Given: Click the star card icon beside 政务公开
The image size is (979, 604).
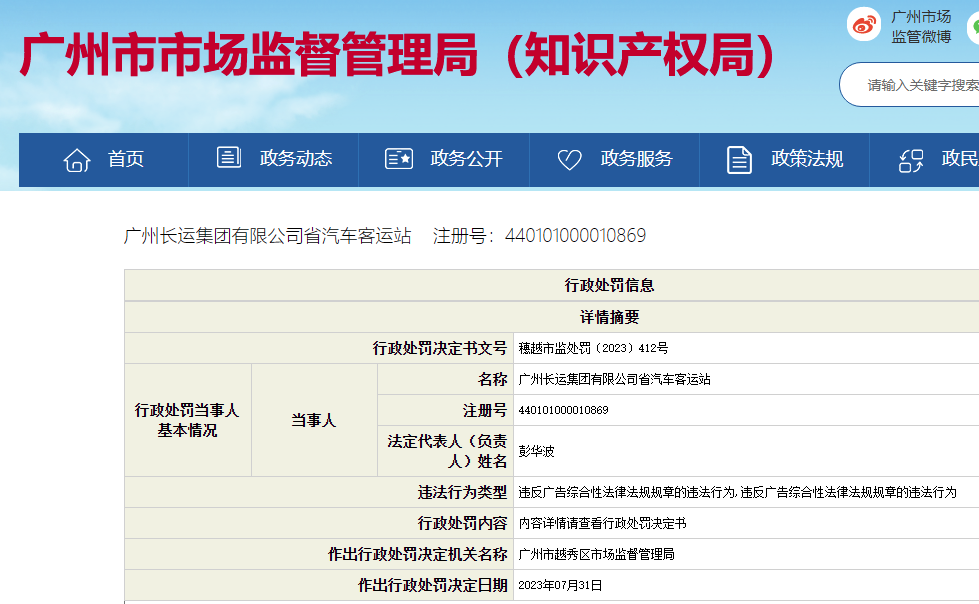Looking at the screenshot, I should [399, 159].
